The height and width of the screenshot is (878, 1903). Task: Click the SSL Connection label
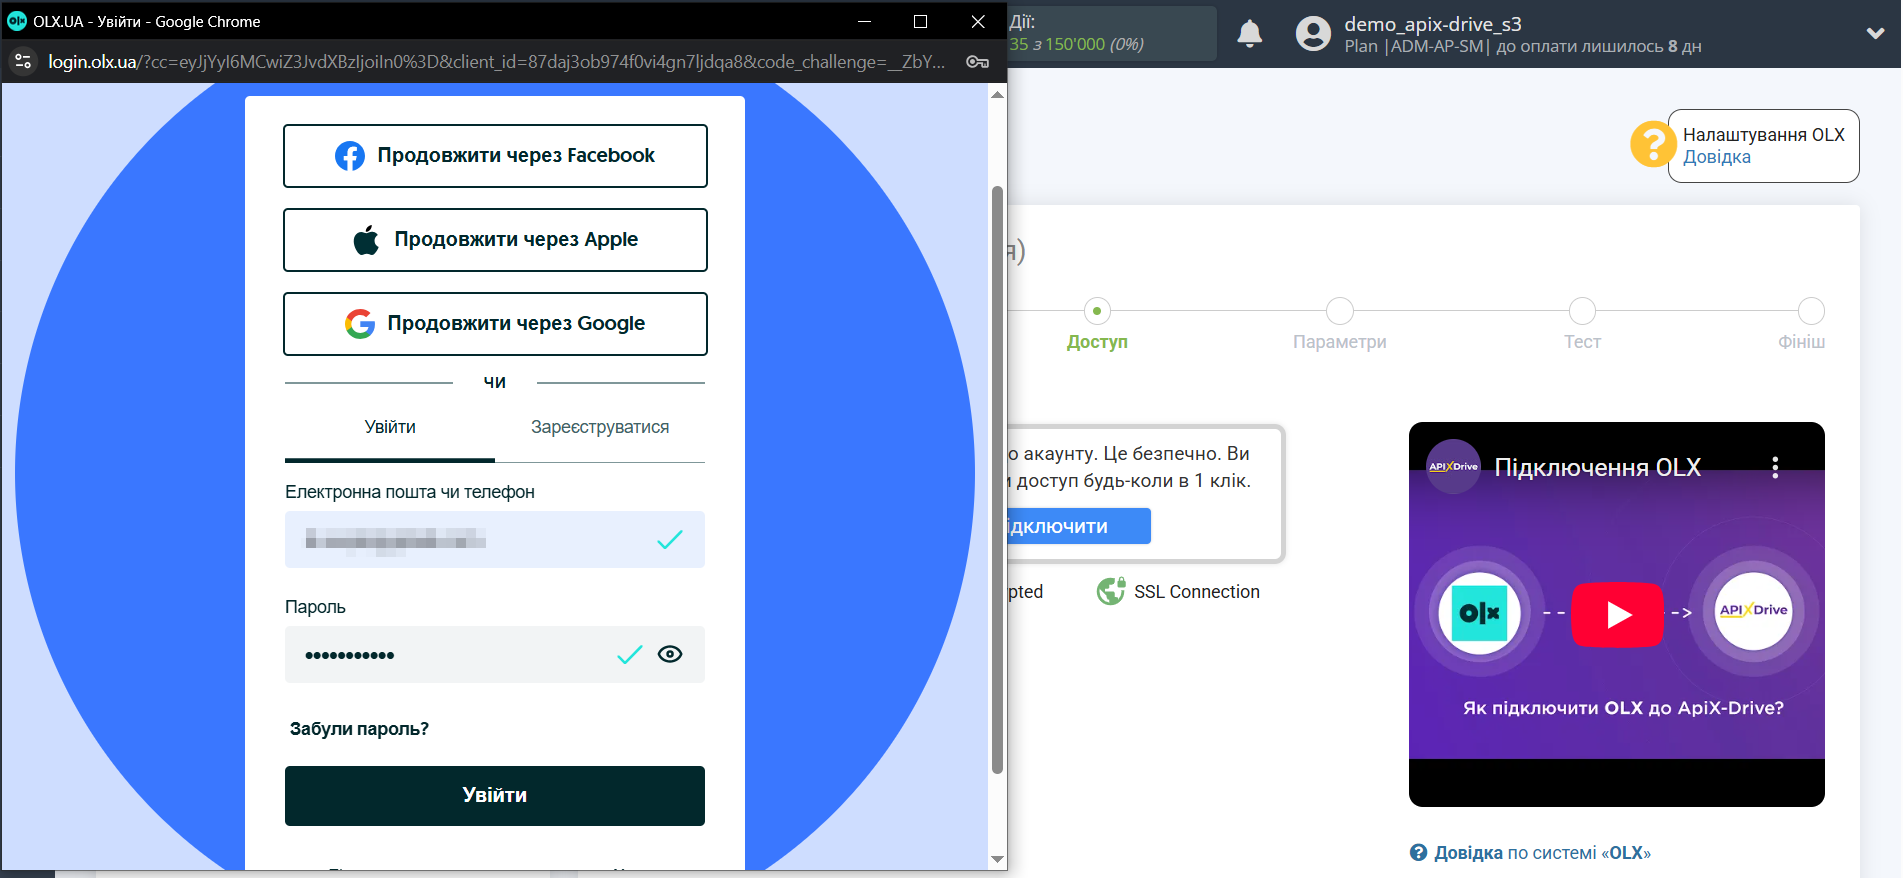1197,592
